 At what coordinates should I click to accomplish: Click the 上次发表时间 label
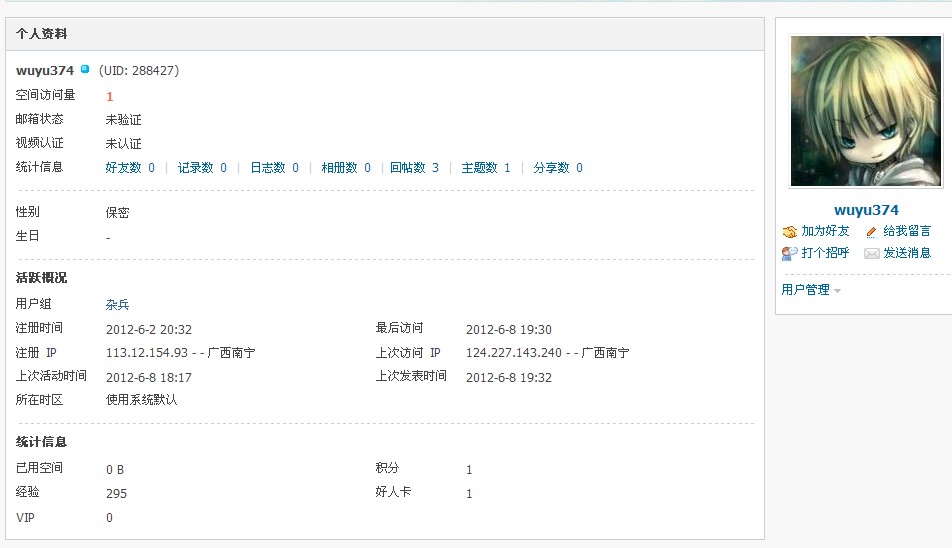[411, 376]
